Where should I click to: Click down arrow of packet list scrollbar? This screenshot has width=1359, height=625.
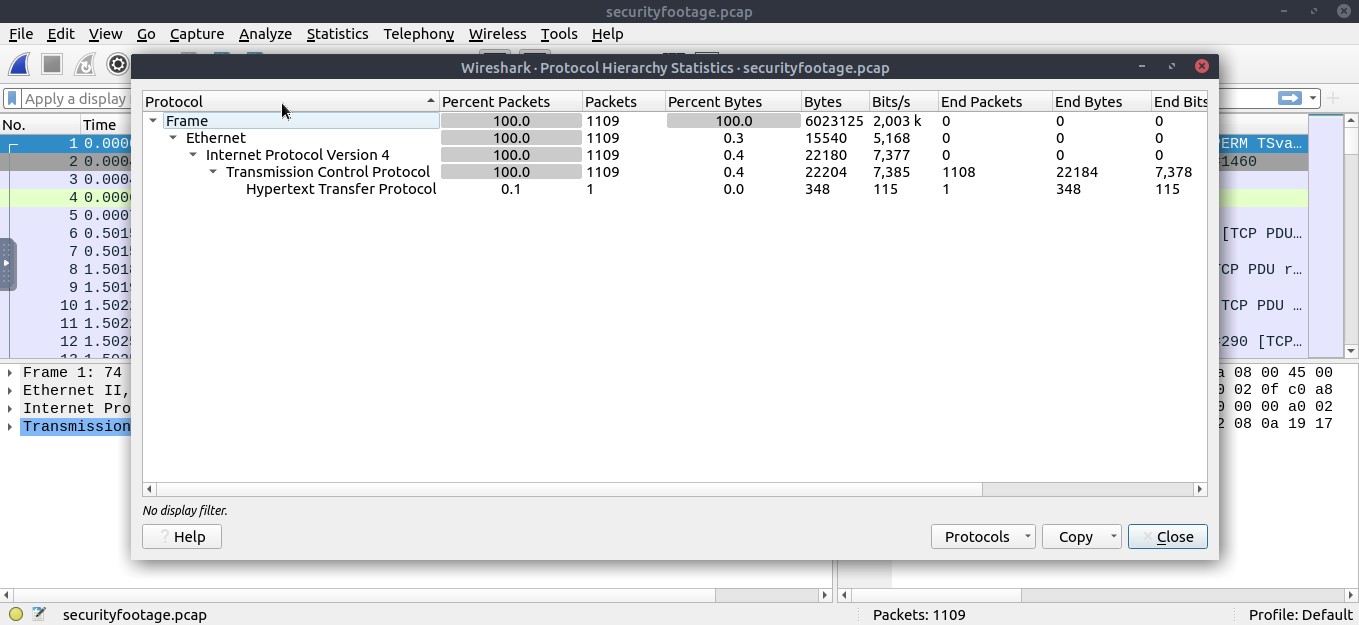1351,351
